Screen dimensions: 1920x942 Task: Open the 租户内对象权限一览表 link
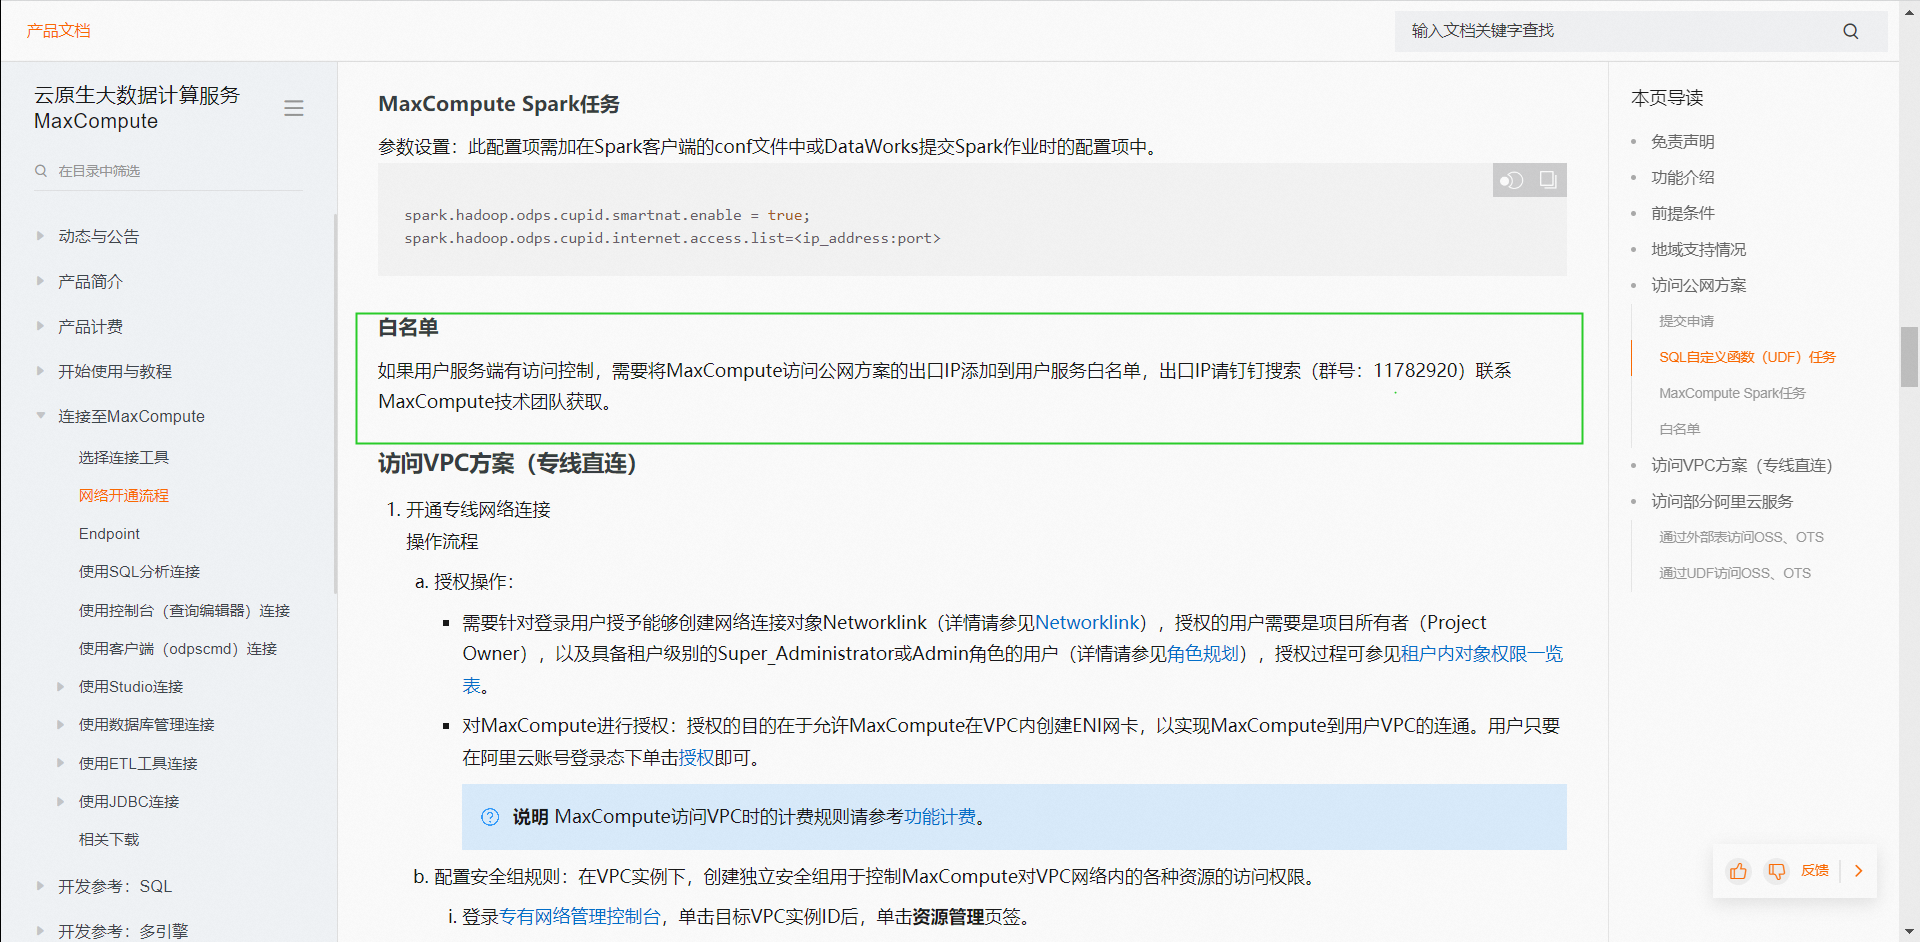[1481, 654]
